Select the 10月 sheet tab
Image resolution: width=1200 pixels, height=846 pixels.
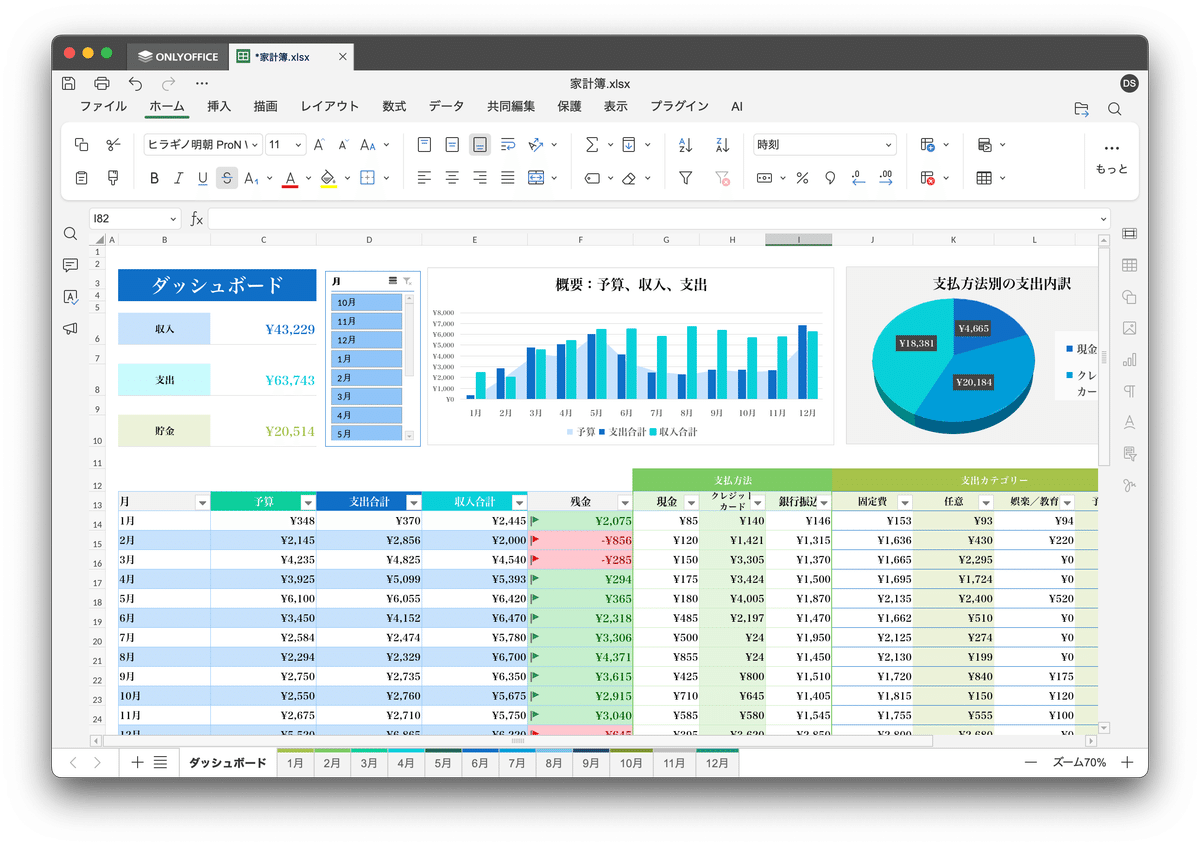click(x=631, y=762)
